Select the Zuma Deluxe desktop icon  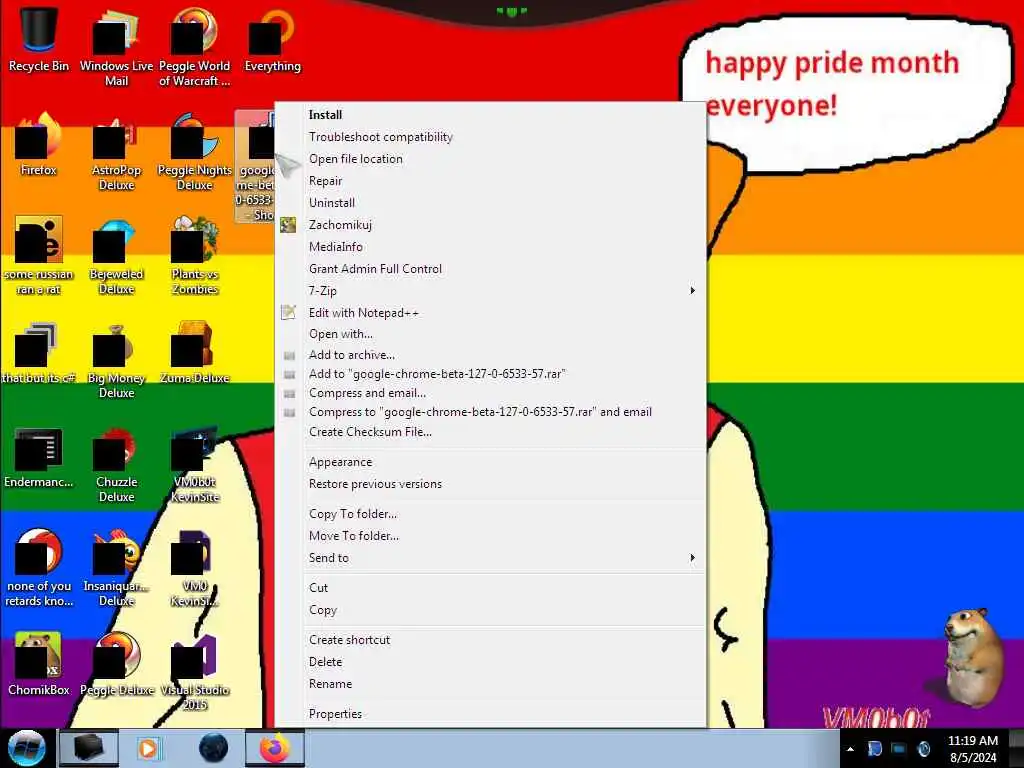195,353
